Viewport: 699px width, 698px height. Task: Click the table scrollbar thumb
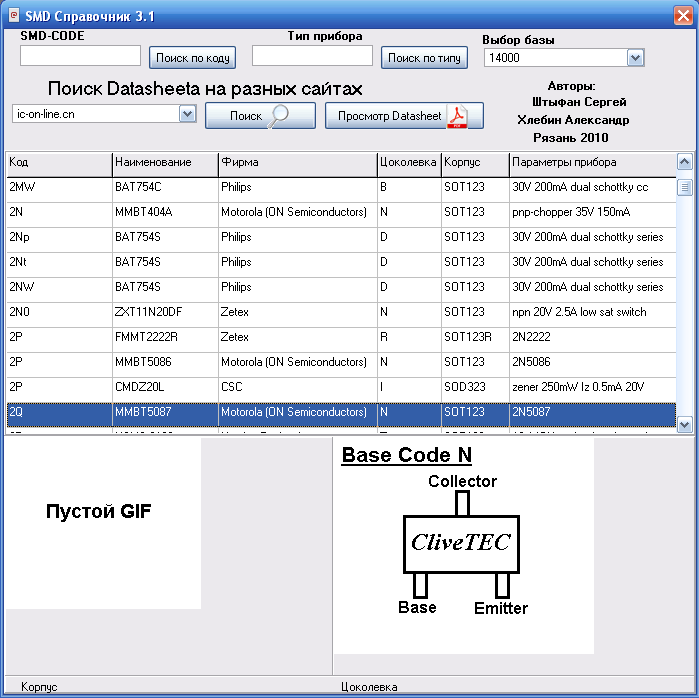[x=685, y=187]
